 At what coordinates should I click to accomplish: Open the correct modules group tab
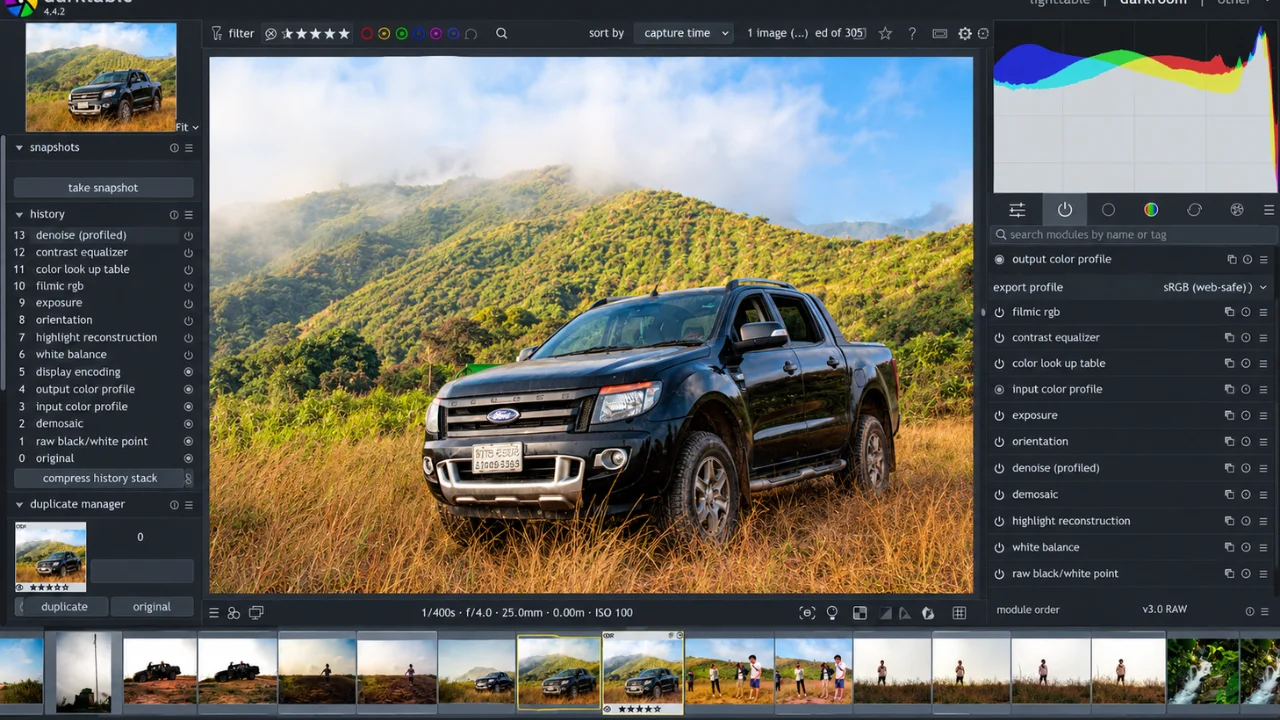click(1194, 210)
